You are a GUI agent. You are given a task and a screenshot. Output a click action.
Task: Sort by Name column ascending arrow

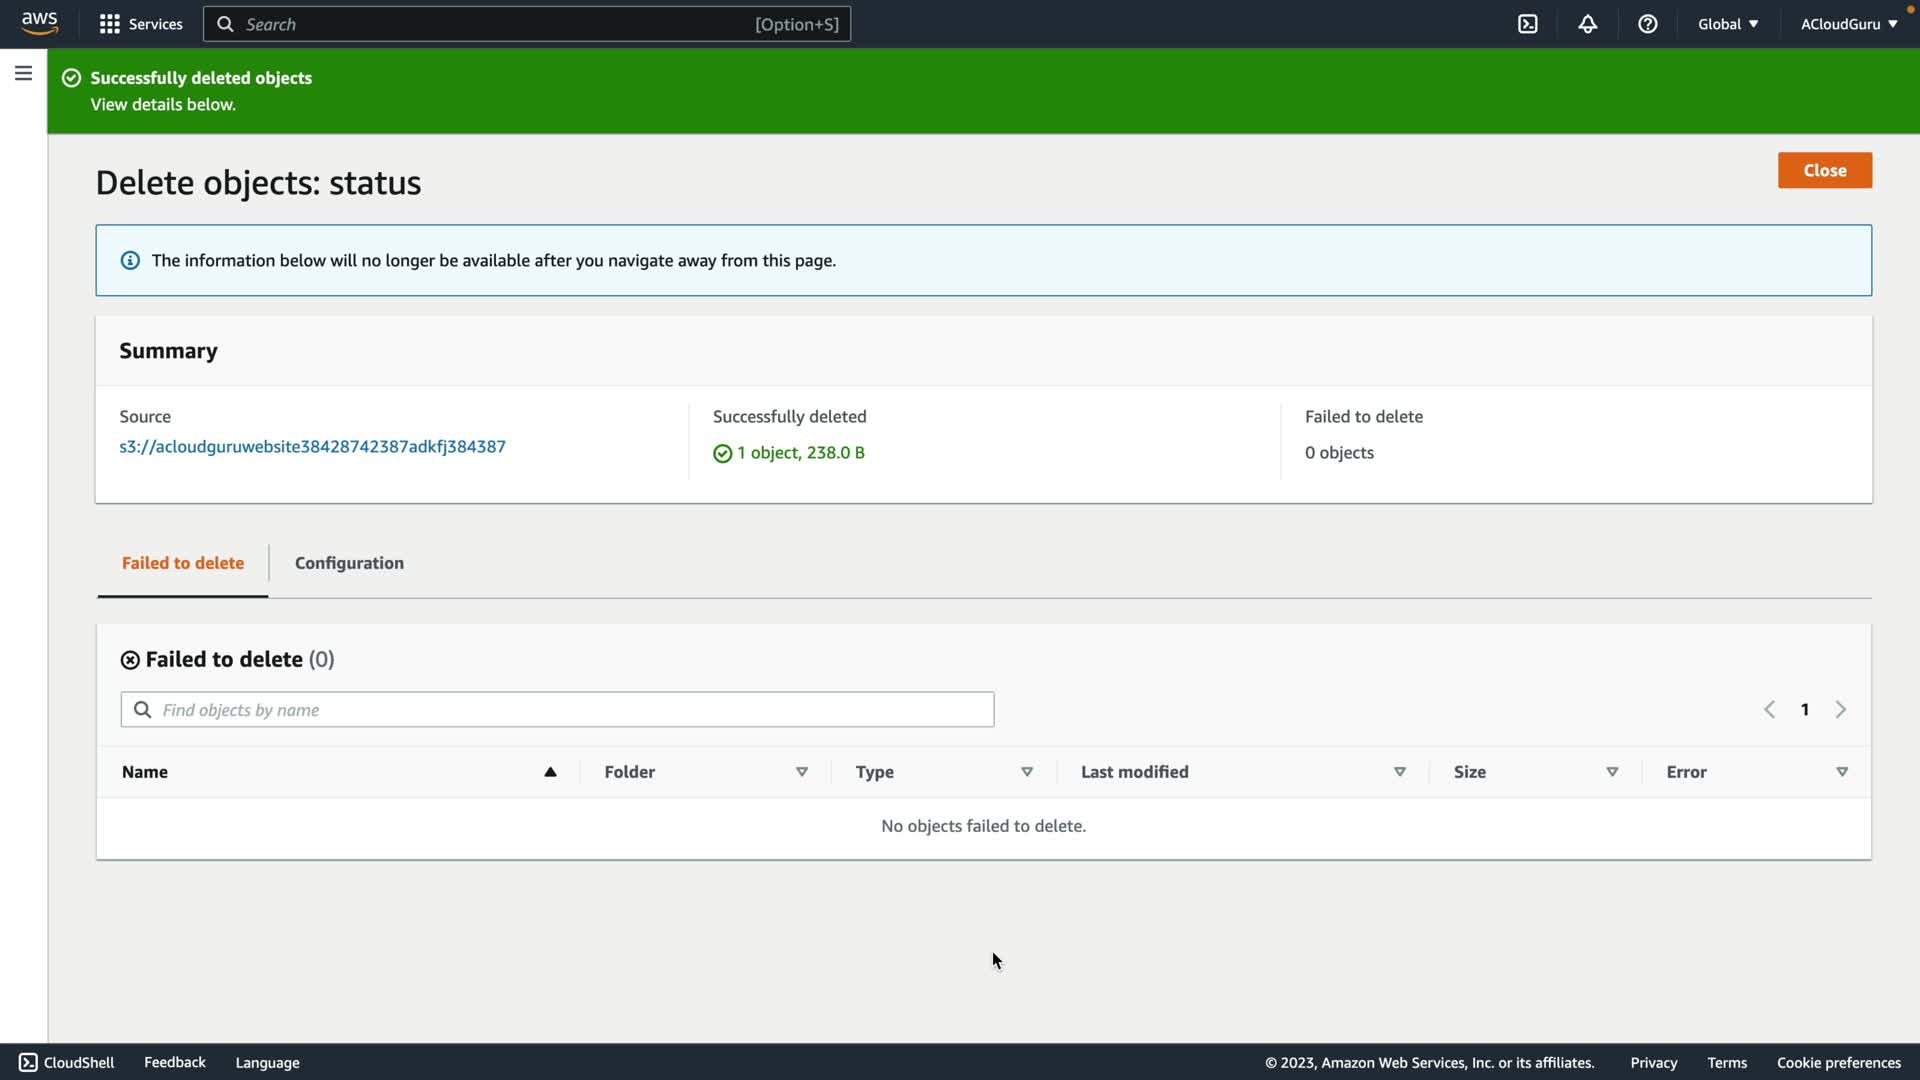point(550,772)
